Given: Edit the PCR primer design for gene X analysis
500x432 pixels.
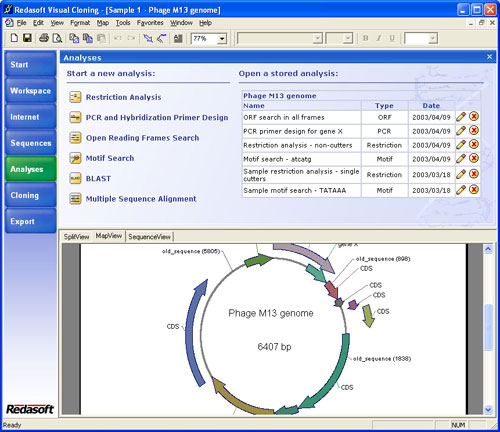Looking at the screenshot, I should pyautogui.click(x=461, y=131).
